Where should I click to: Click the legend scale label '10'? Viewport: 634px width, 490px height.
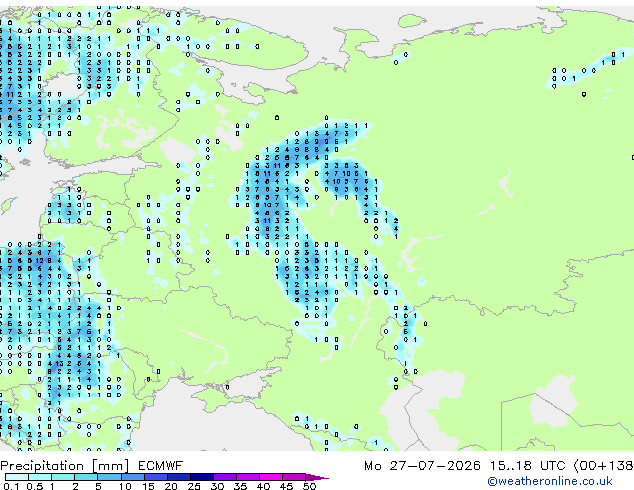[x=125, y=486]
